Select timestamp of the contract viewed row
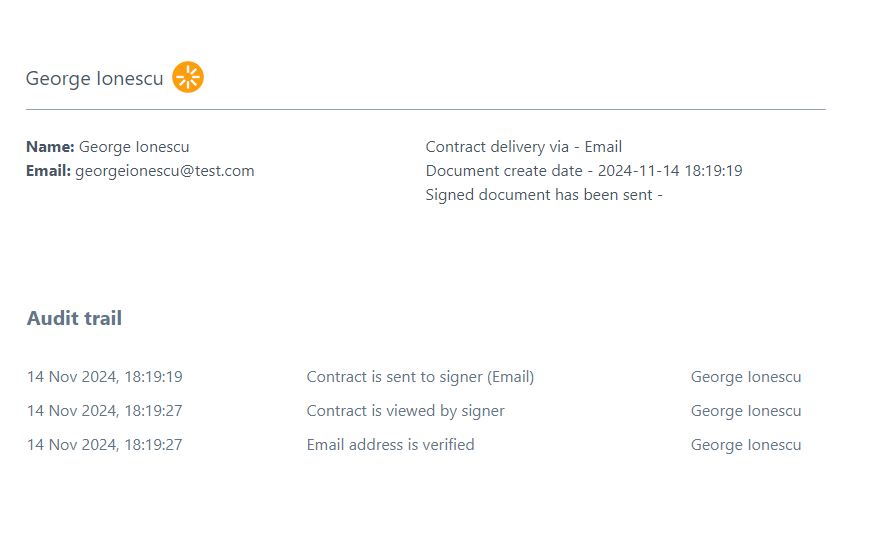This screenshot has width=891, height=555. click(x=104, y=411)
